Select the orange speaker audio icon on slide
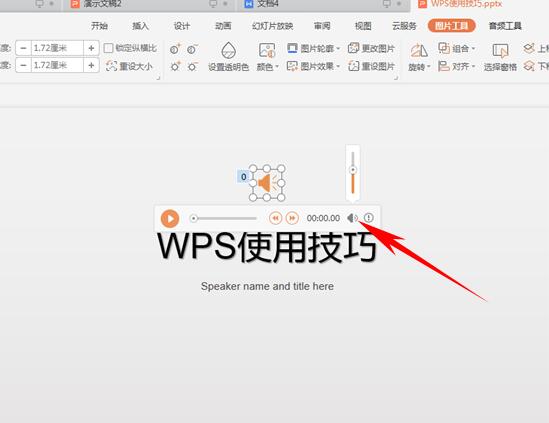Image resolution: width=549 pixels, height=423 pixels. (x=267, y=183)
